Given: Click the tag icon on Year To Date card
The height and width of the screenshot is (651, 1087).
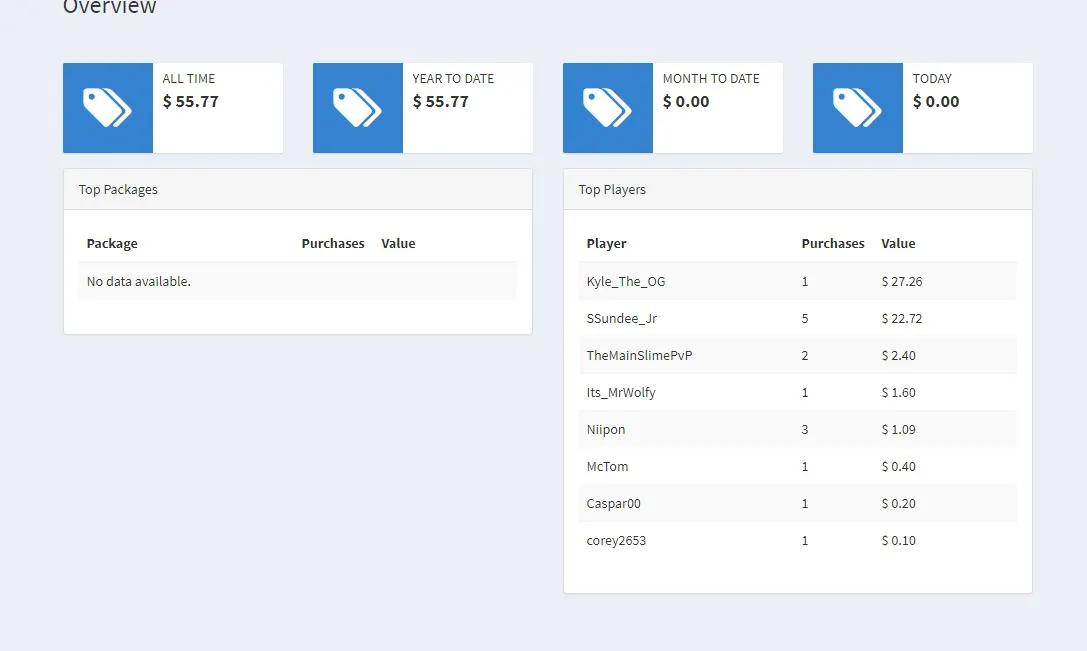Looking at the screenshot, I should (x=357, y=107).
